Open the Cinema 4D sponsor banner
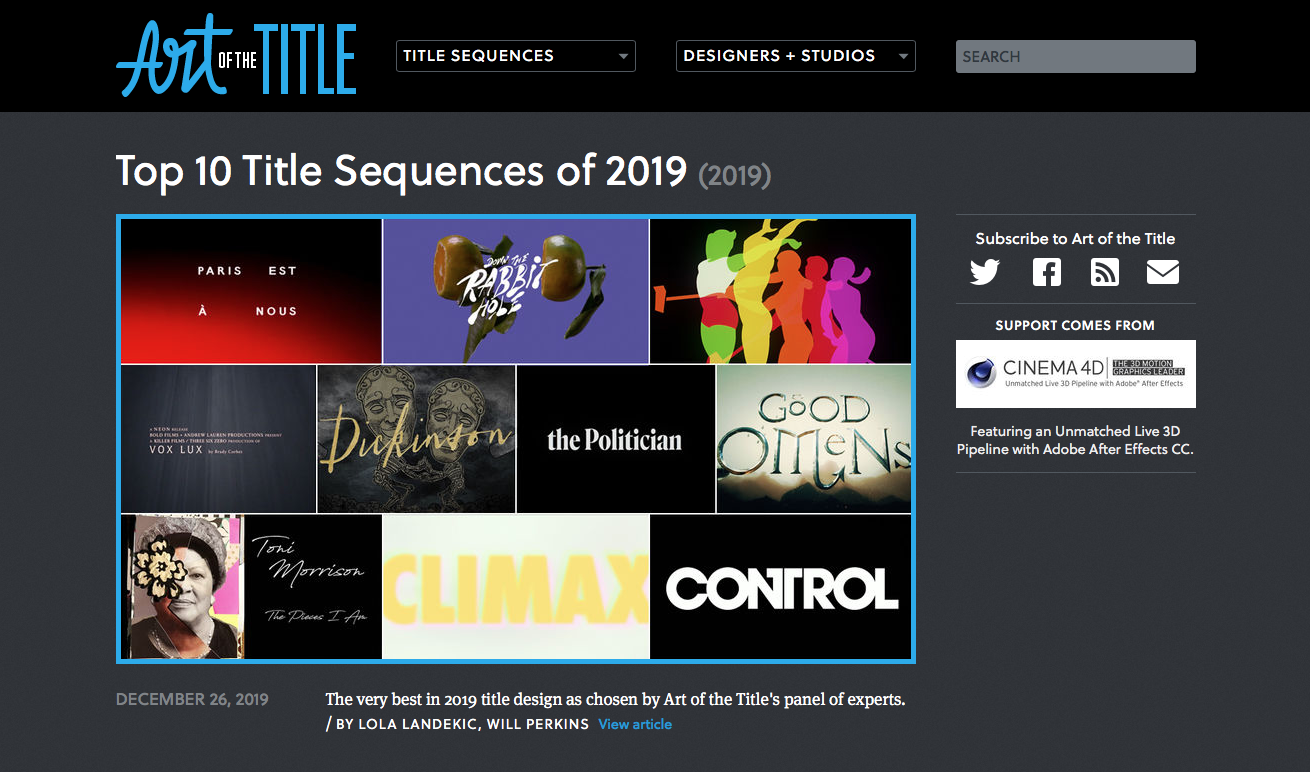Screen dimensions: 1310x775 tap(1076, 374)
